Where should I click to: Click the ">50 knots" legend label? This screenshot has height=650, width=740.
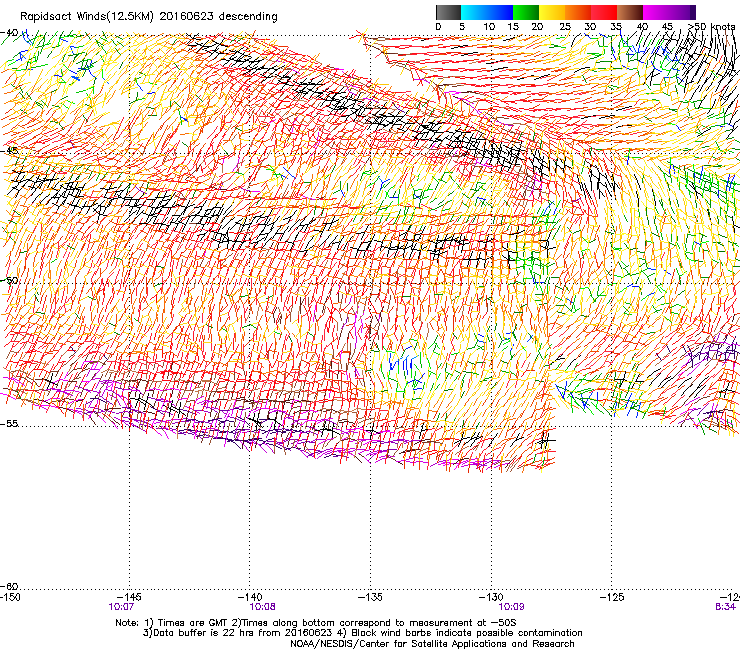[711, 27]
